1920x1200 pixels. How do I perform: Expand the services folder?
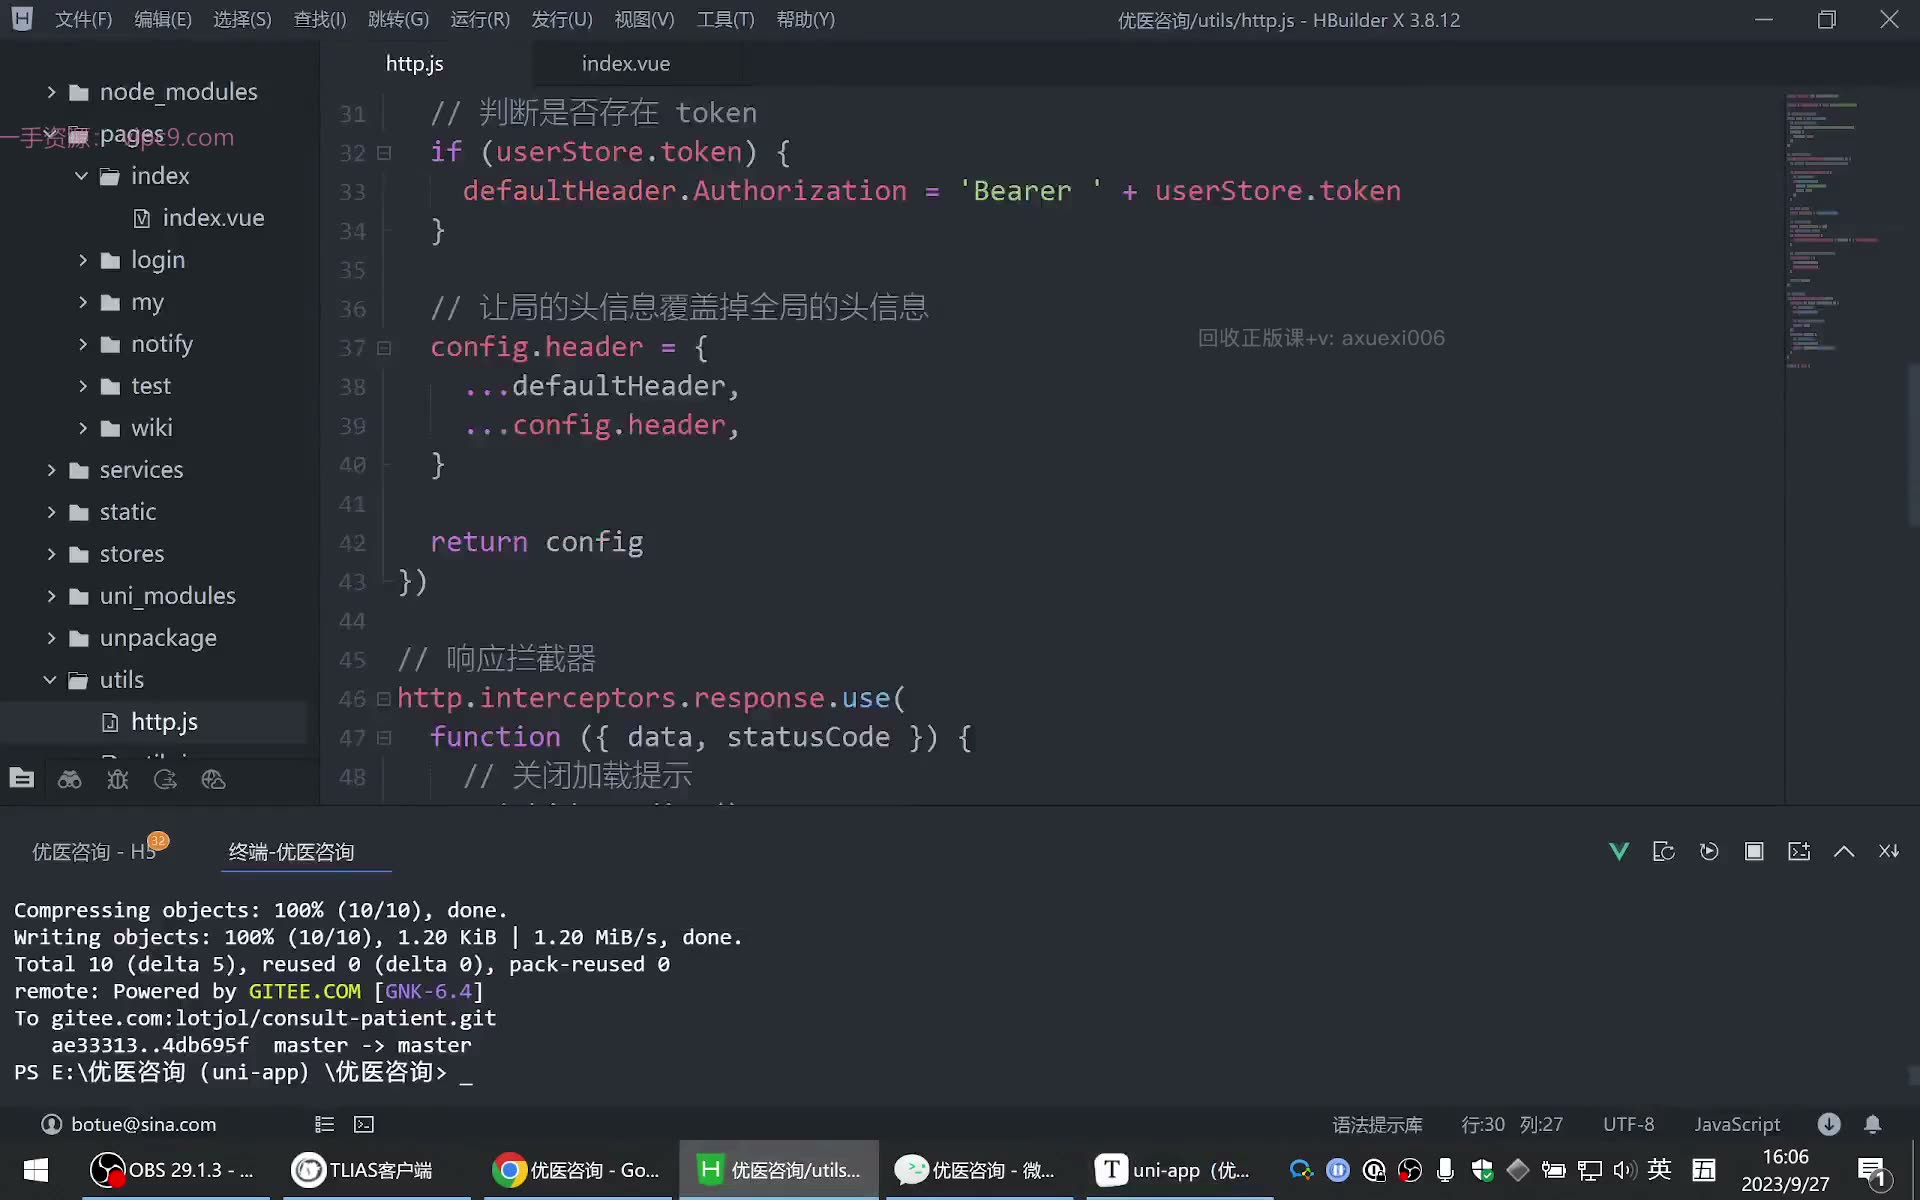coord(51,470)
